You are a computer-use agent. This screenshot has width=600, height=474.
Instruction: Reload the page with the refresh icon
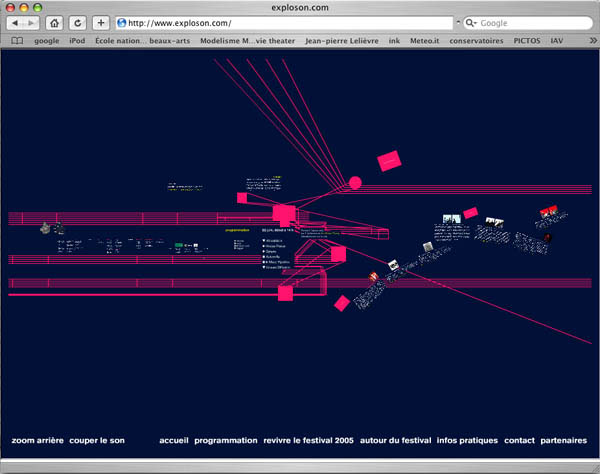pos(77,22)
